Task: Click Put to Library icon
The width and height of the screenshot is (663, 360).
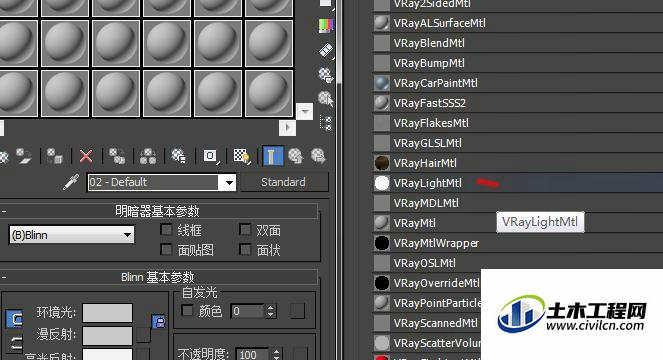Action: point(179,156)
